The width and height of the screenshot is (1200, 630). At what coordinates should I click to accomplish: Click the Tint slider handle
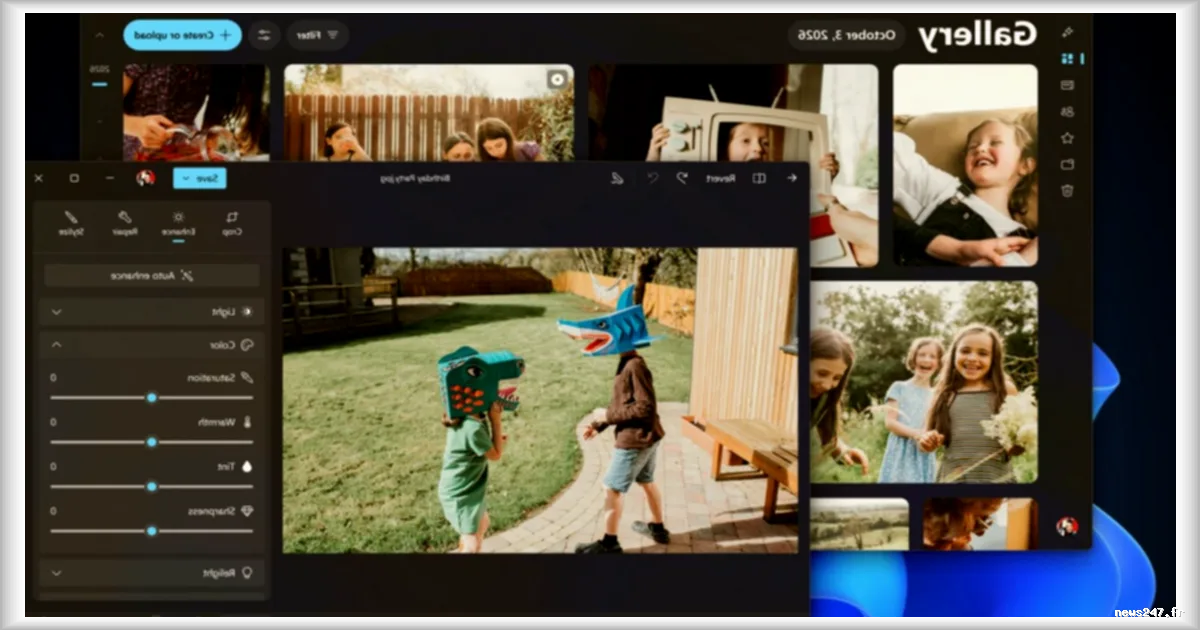[152, 486]
